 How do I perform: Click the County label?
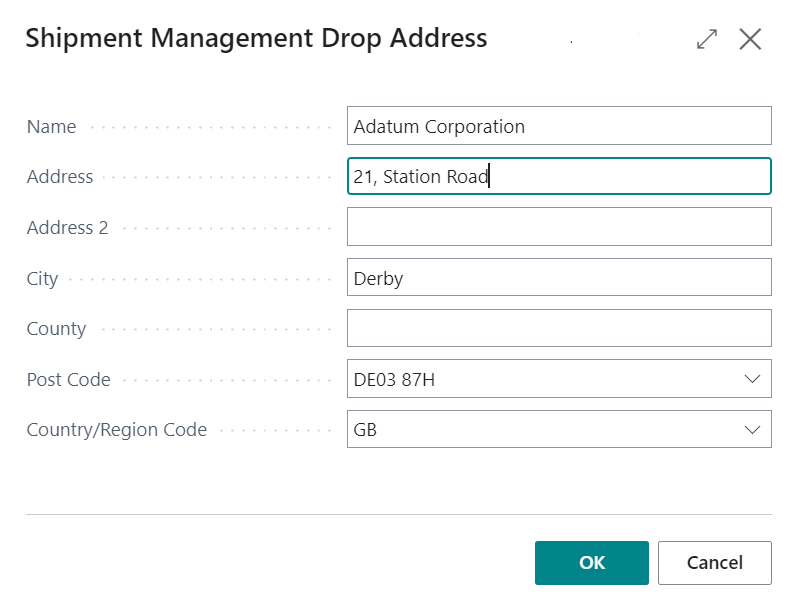(56, 329)
